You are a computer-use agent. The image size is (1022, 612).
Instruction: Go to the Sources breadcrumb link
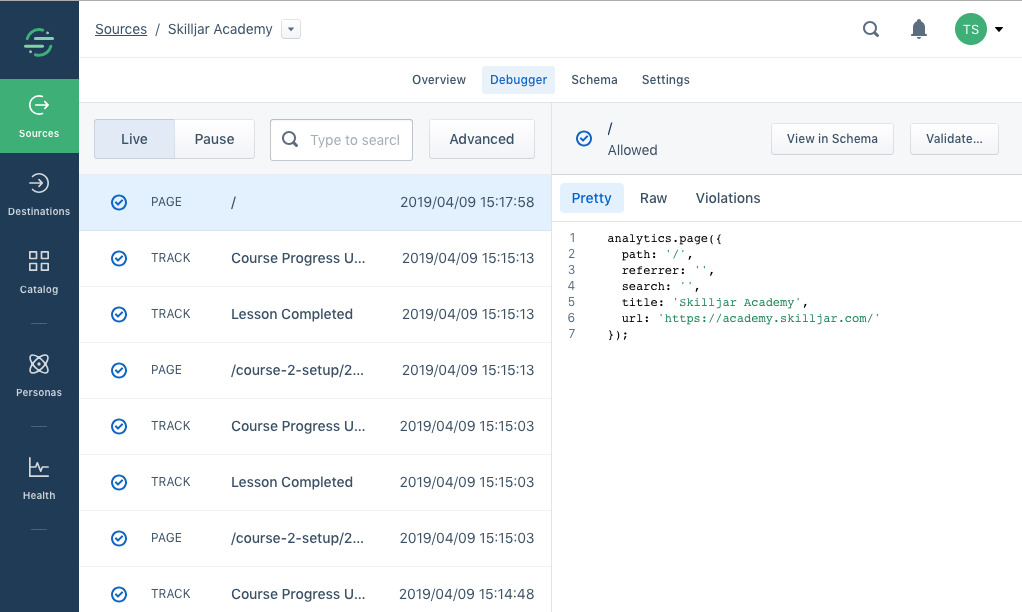tap(121, 29)
